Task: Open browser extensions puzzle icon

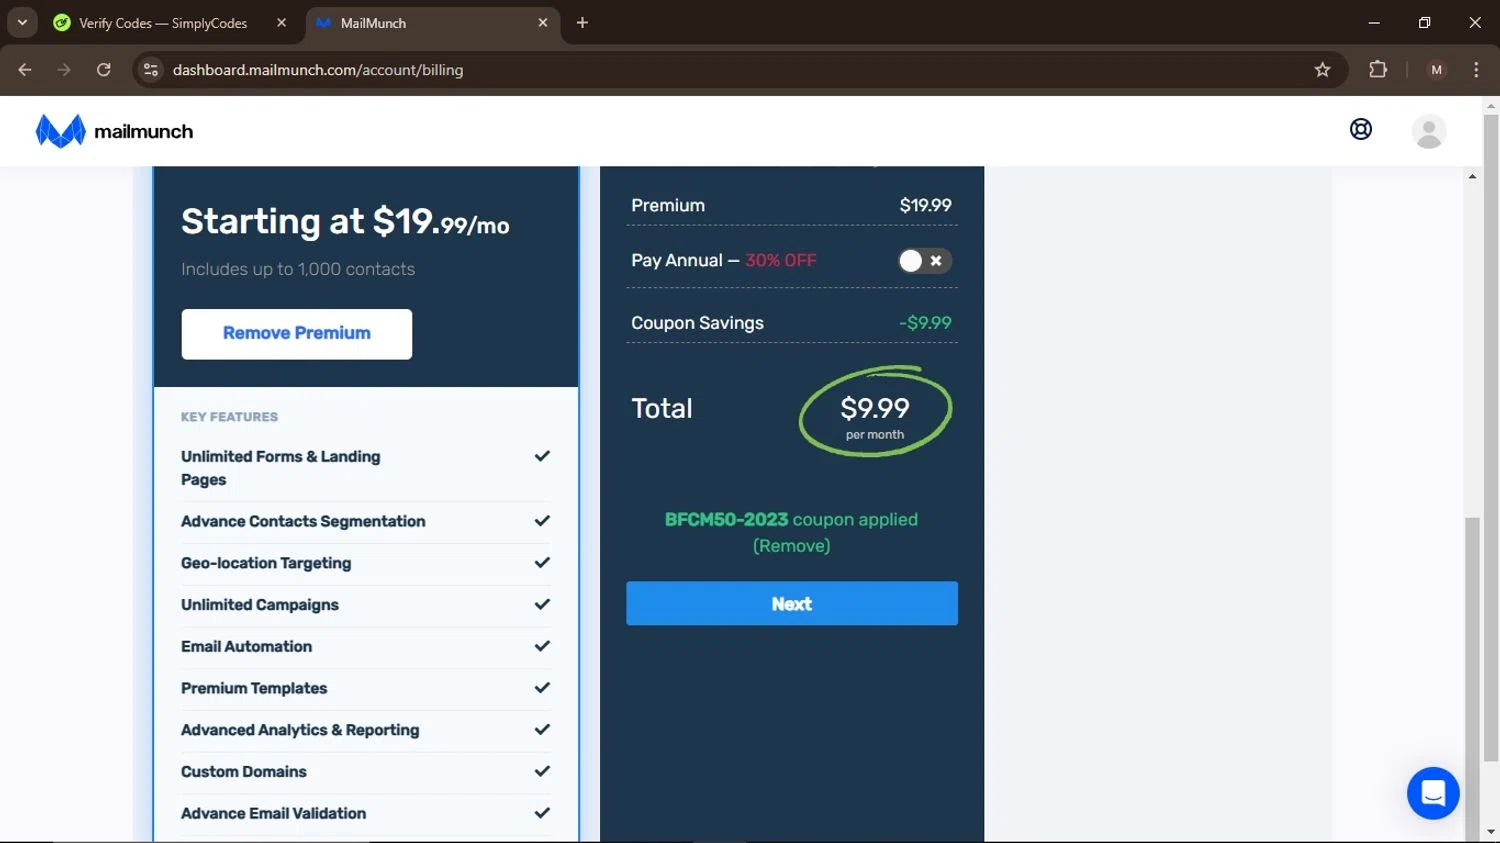Action: tap(1378, 70)
